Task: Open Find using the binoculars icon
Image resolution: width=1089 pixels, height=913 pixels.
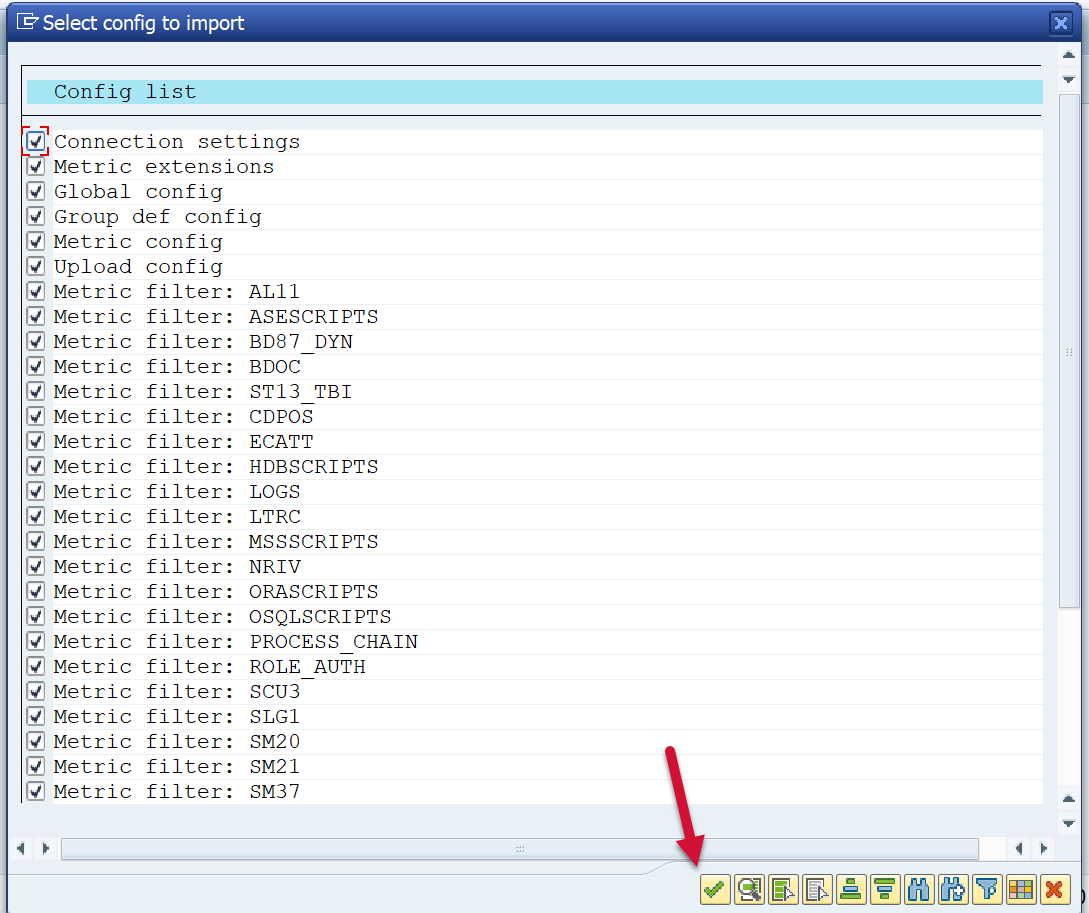Action: [919, 888]
